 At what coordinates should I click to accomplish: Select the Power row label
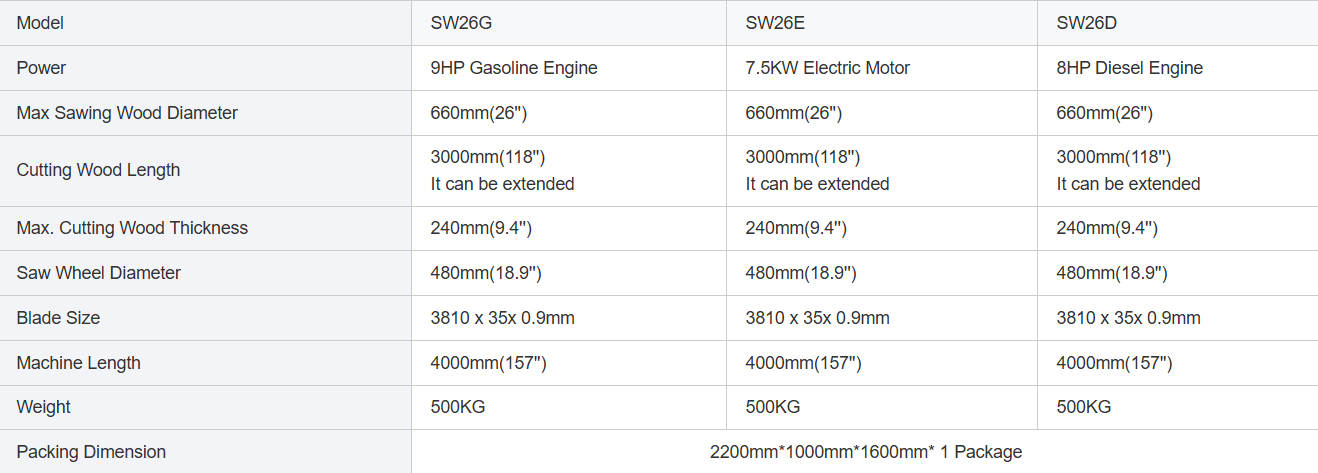[x=41, y=68]
